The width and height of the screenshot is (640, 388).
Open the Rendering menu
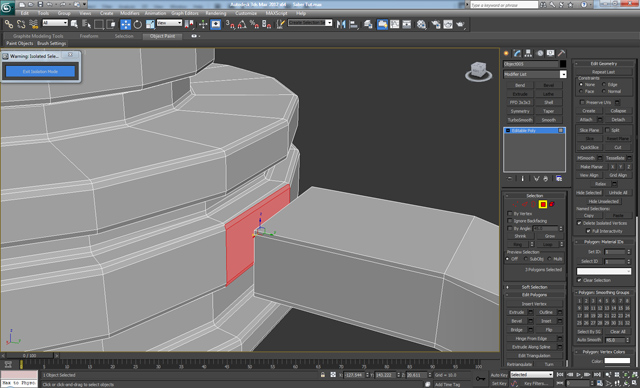[216, 13]
